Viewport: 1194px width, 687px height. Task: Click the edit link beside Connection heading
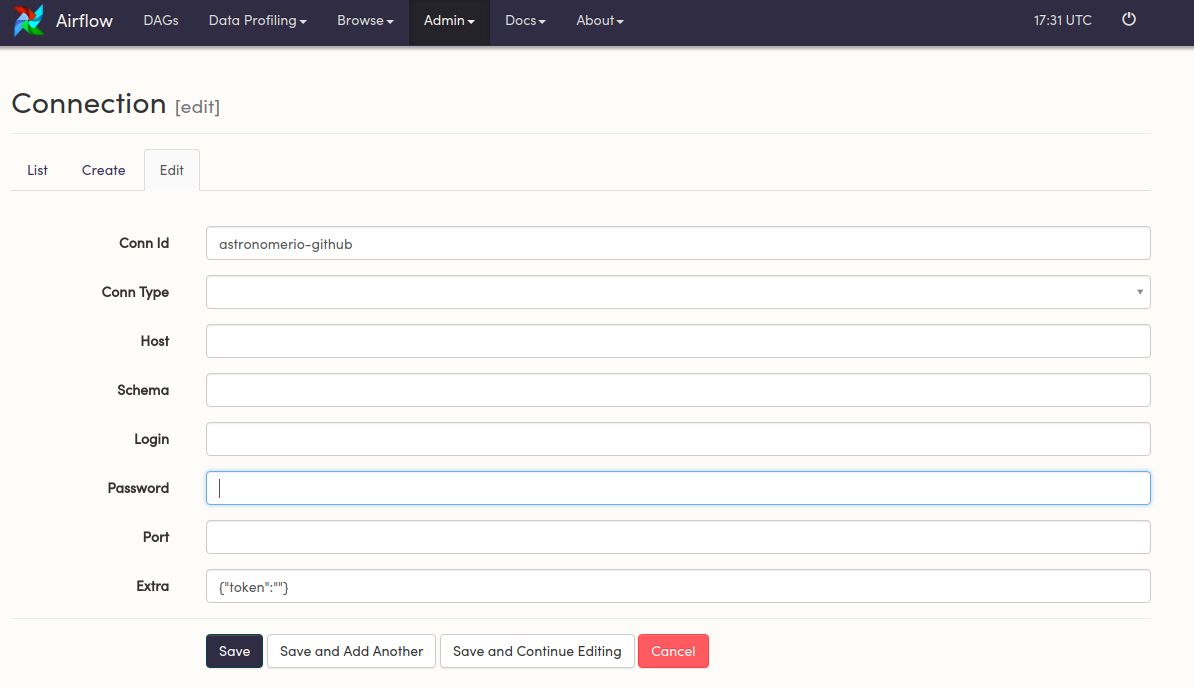point(197,107)
